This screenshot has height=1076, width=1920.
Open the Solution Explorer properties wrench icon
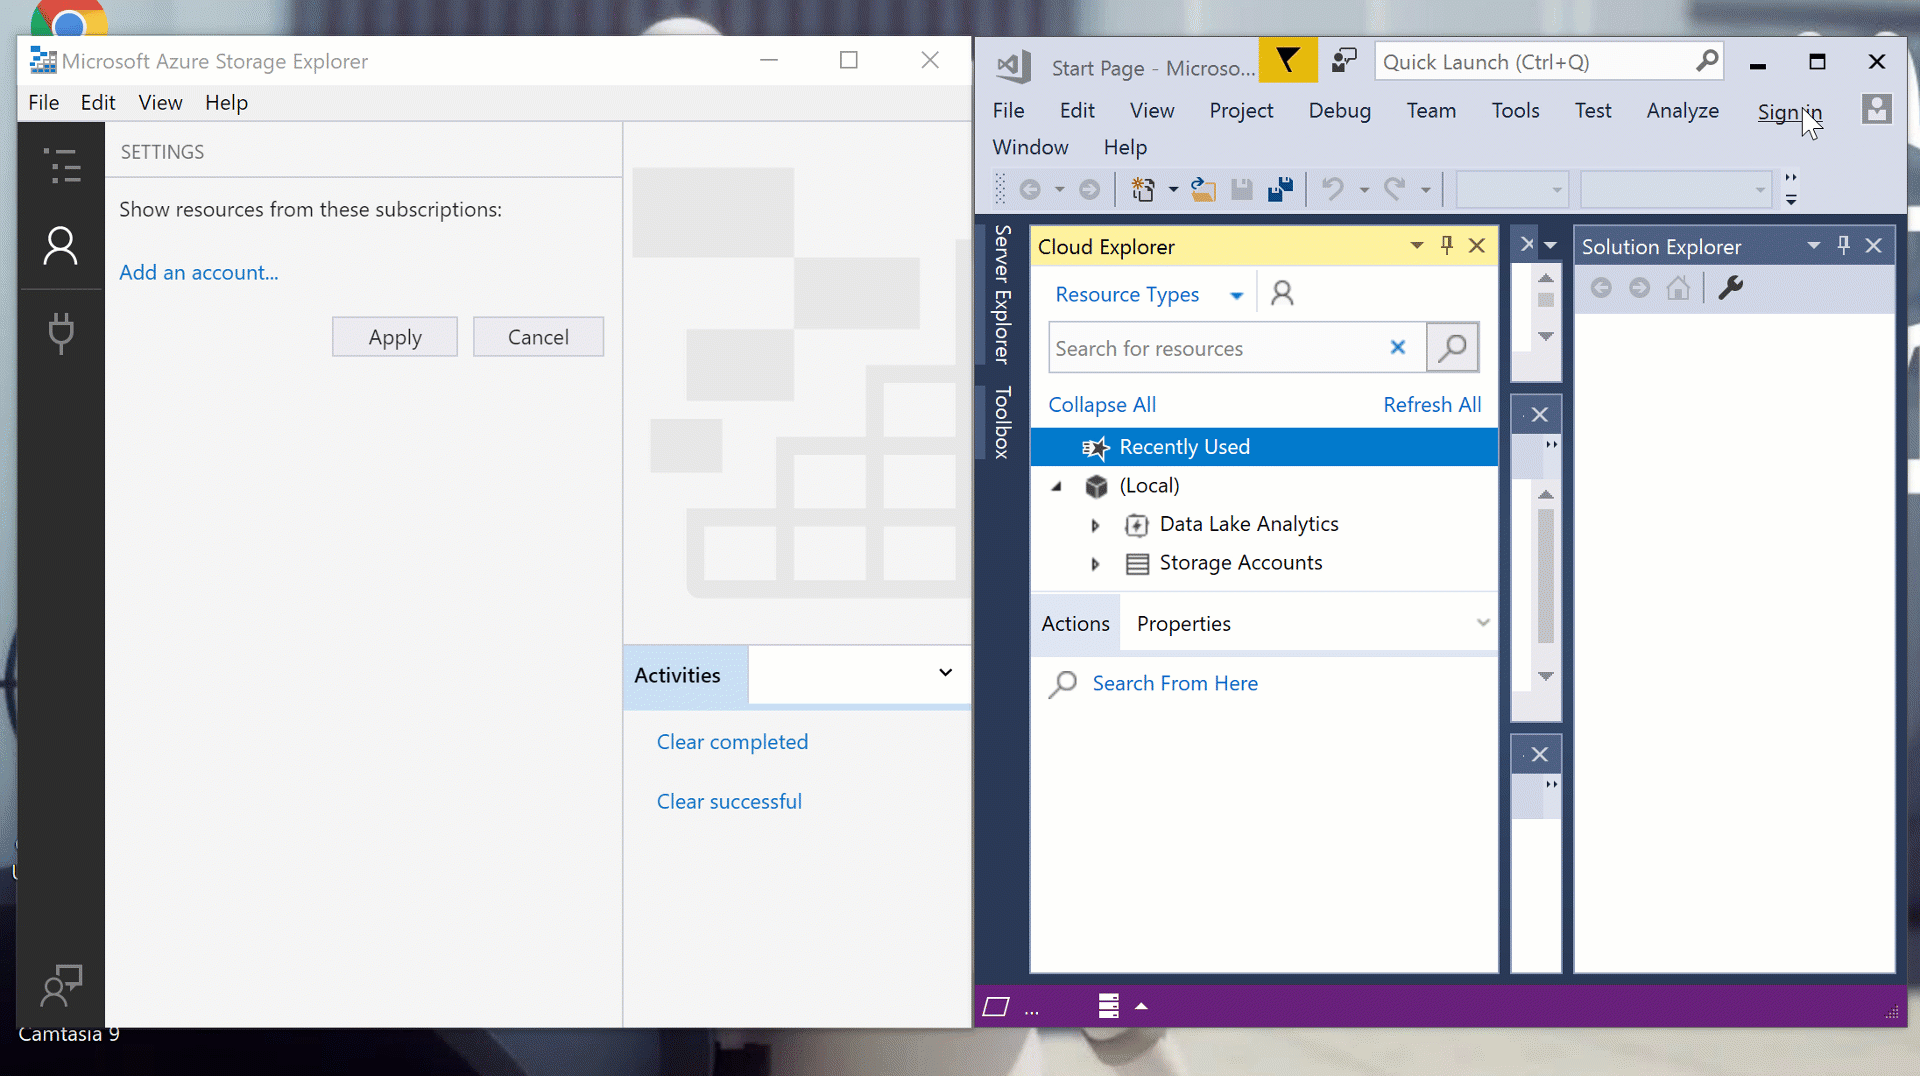[1731, 289]
